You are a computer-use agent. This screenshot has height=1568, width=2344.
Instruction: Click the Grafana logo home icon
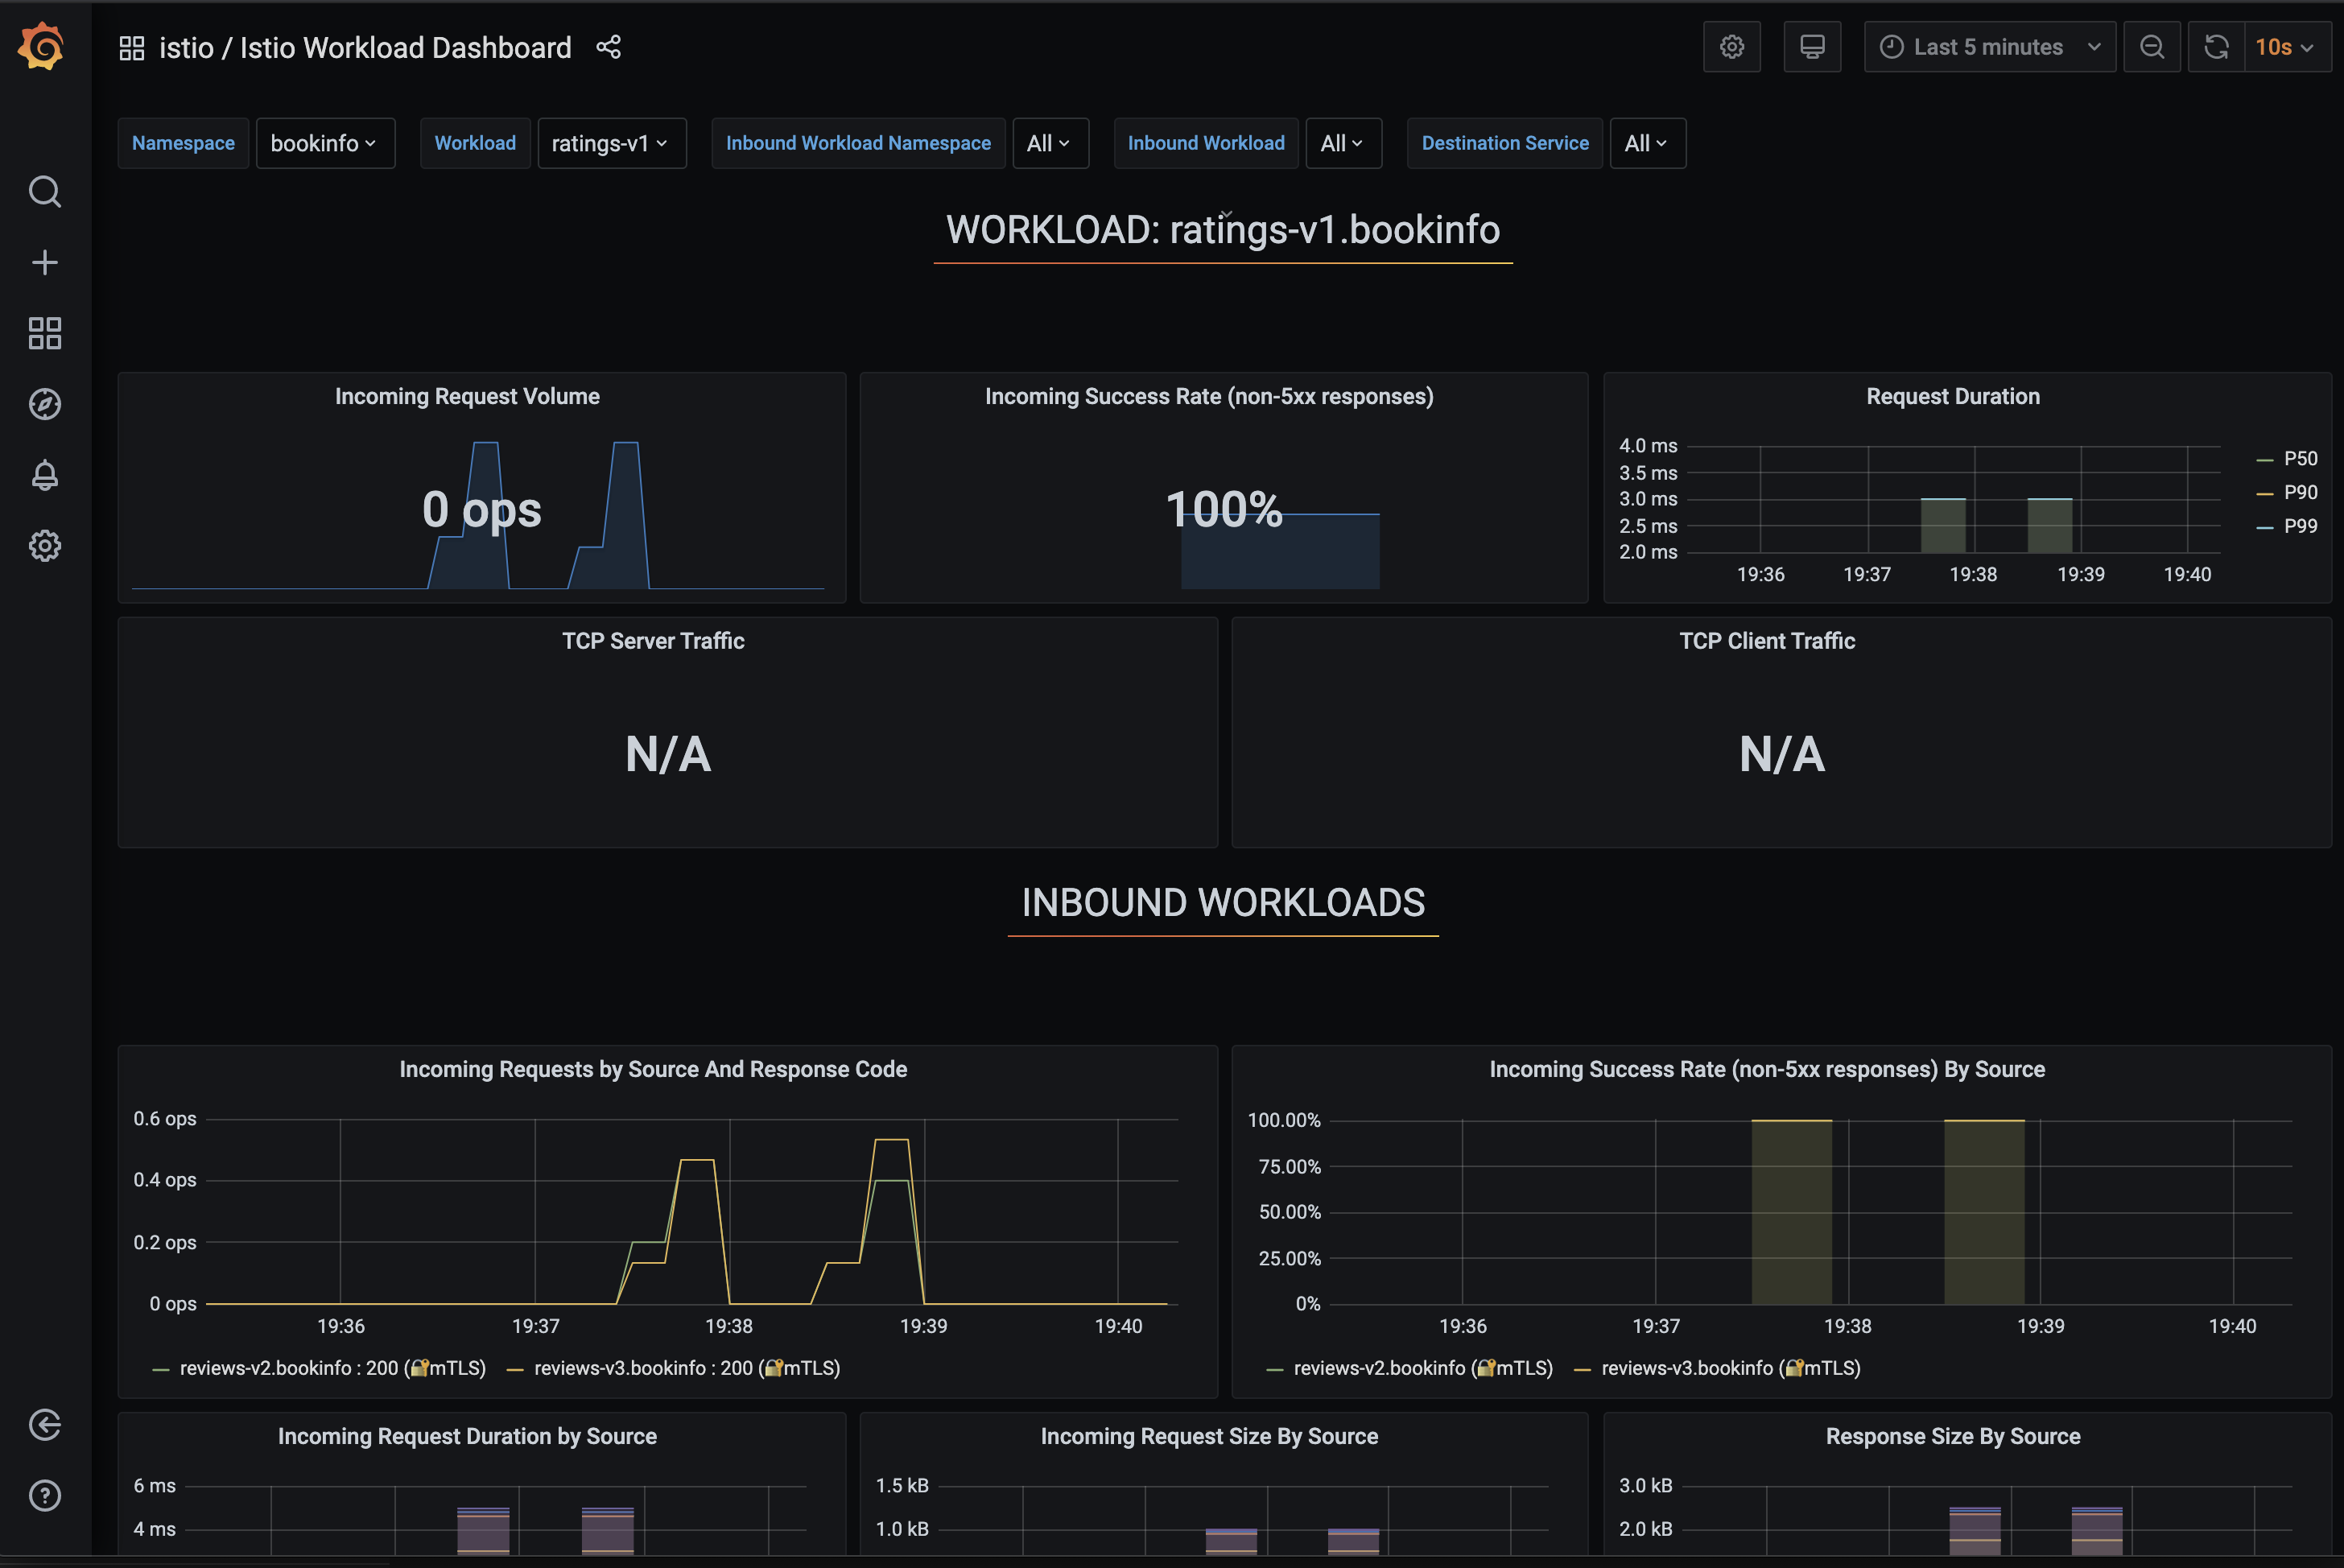pos(42,46)
